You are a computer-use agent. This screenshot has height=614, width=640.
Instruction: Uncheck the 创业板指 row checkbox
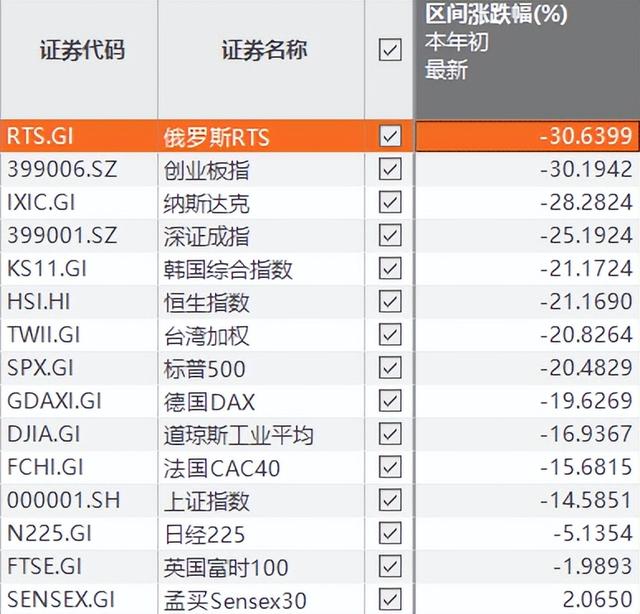[390, 169]
